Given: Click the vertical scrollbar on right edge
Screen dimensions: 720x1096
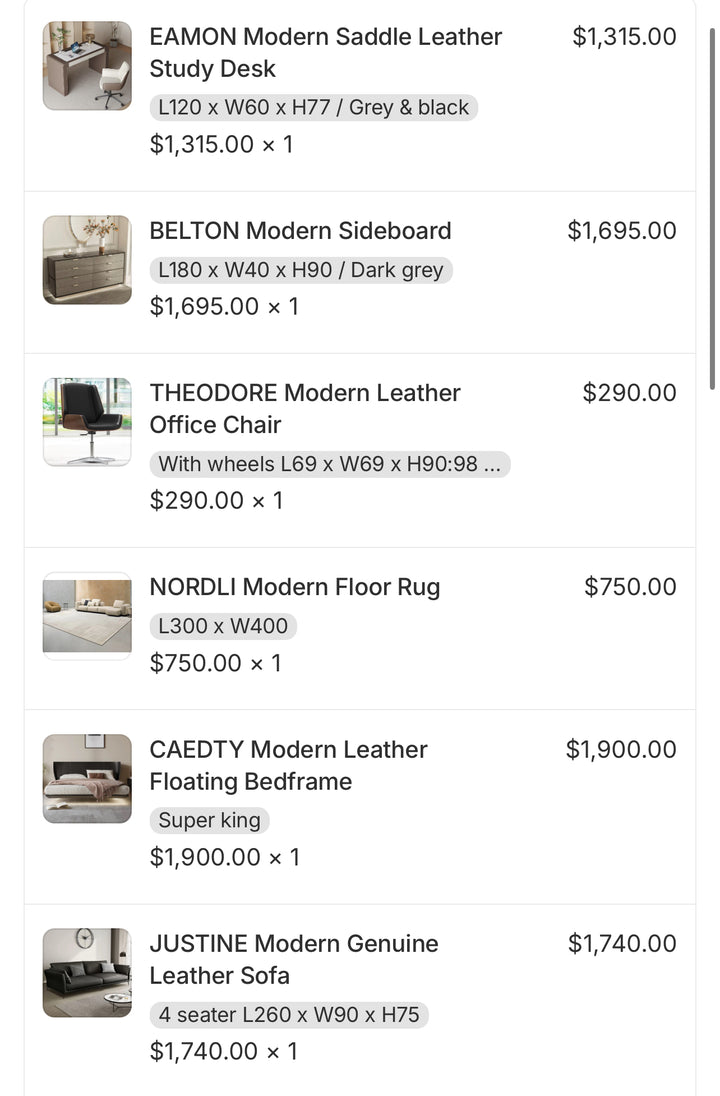Looking at the screenshot, I should (712, 210).
